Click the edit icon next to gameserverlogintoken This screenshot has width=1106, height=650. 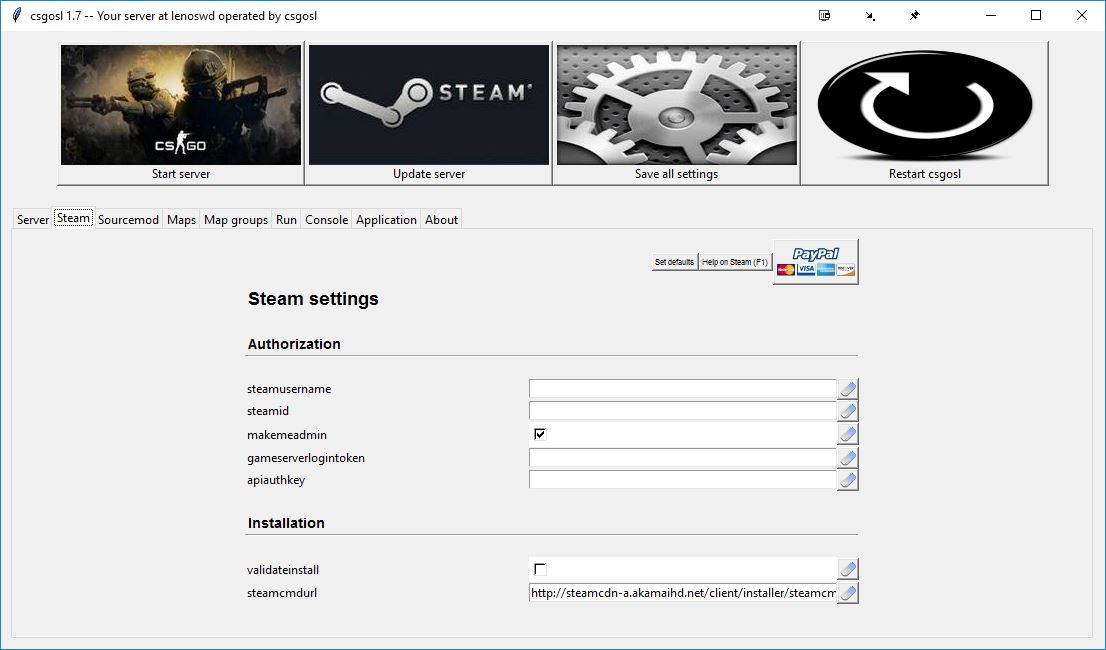[x=848, y=458]
